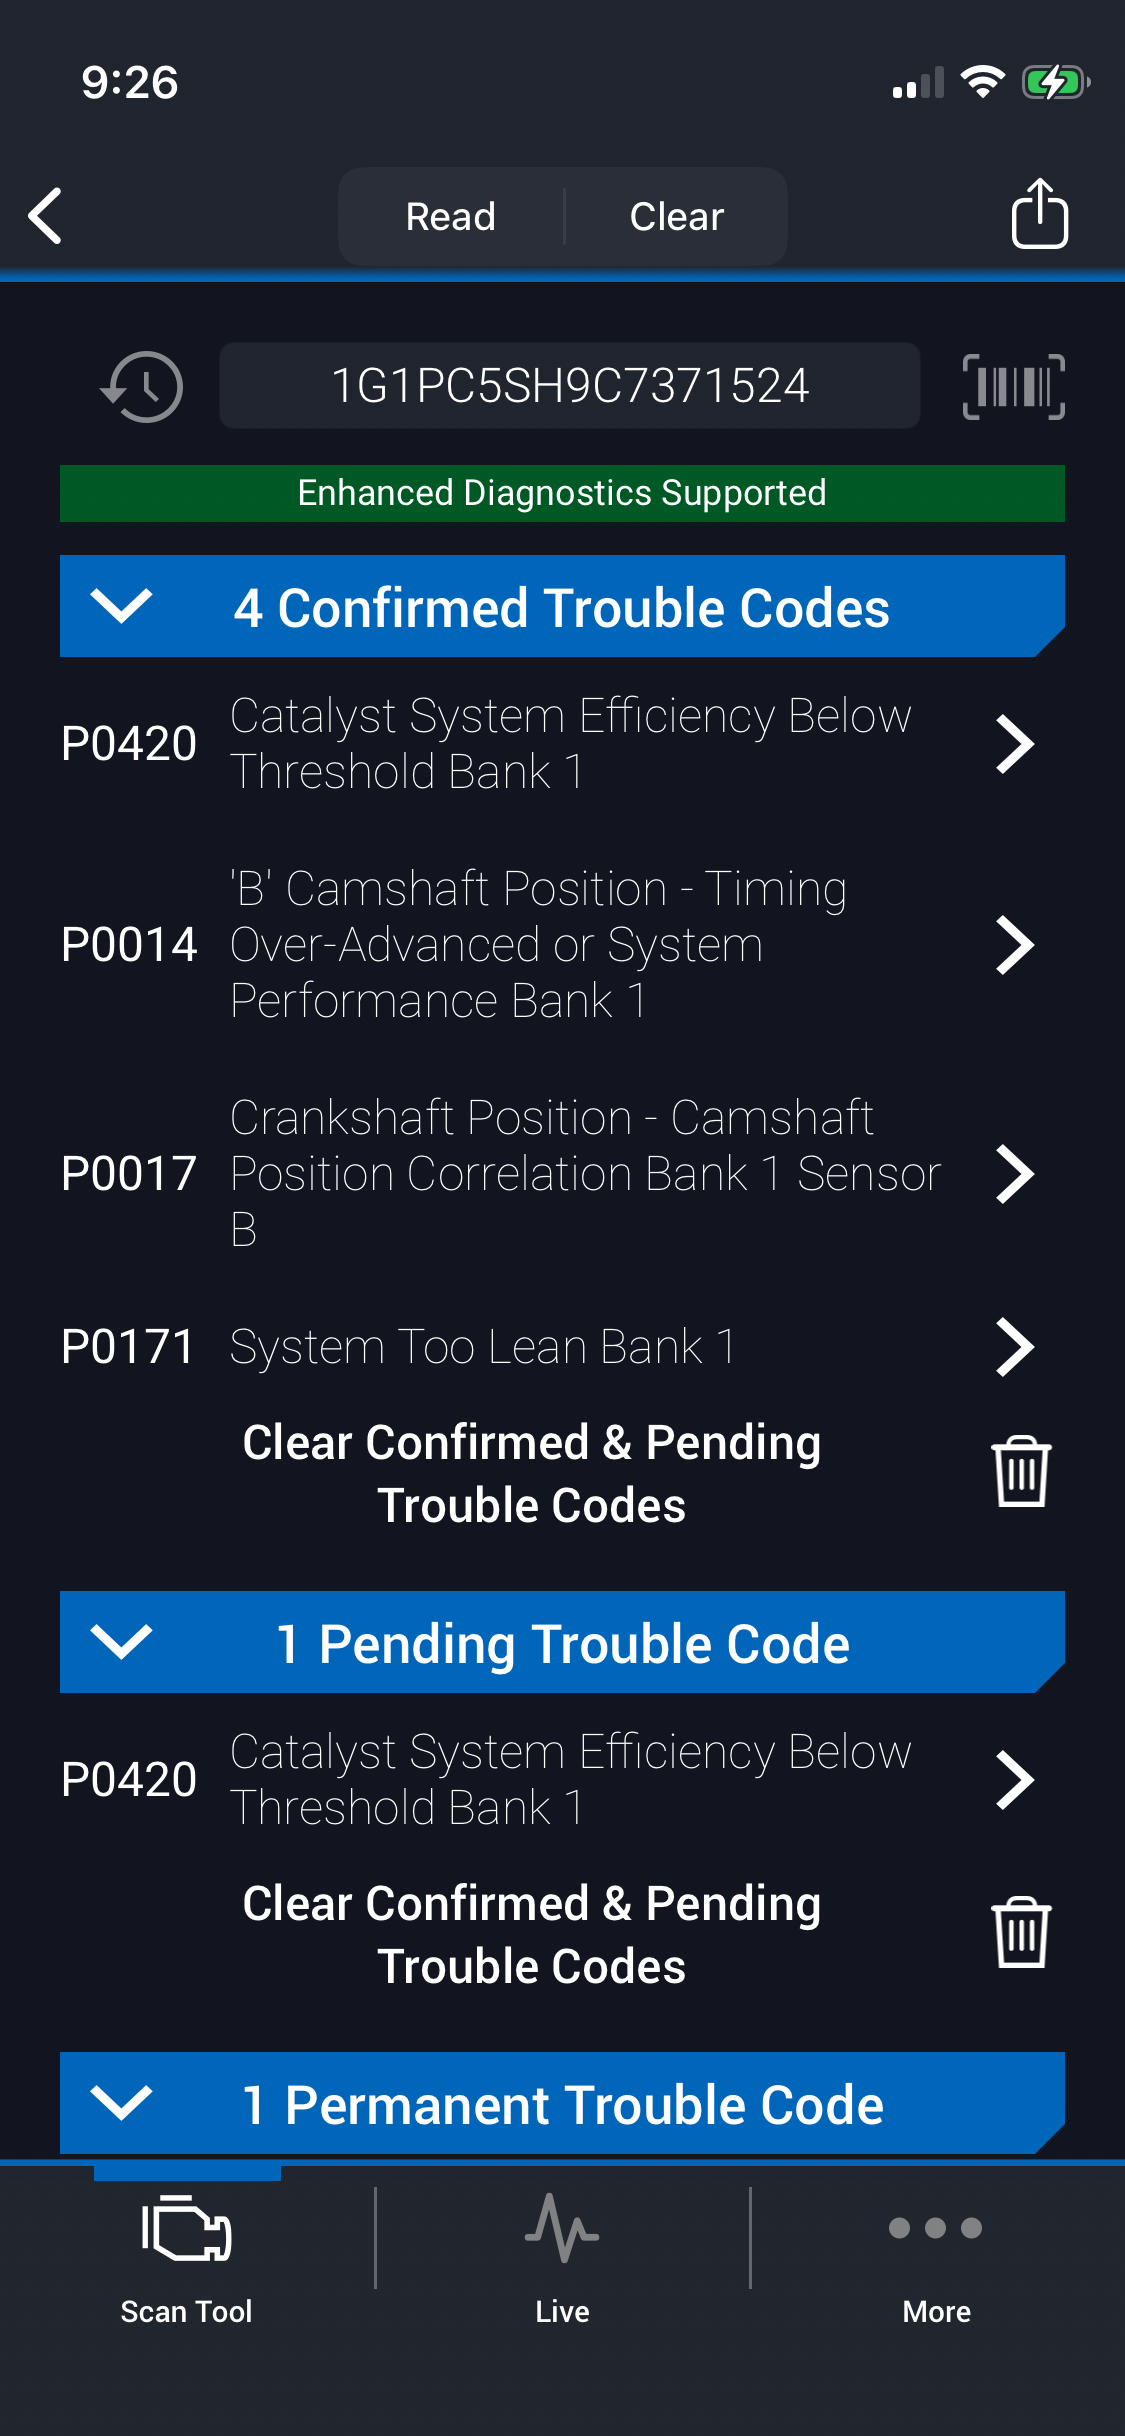Select the Clear tab

(677, 216)
